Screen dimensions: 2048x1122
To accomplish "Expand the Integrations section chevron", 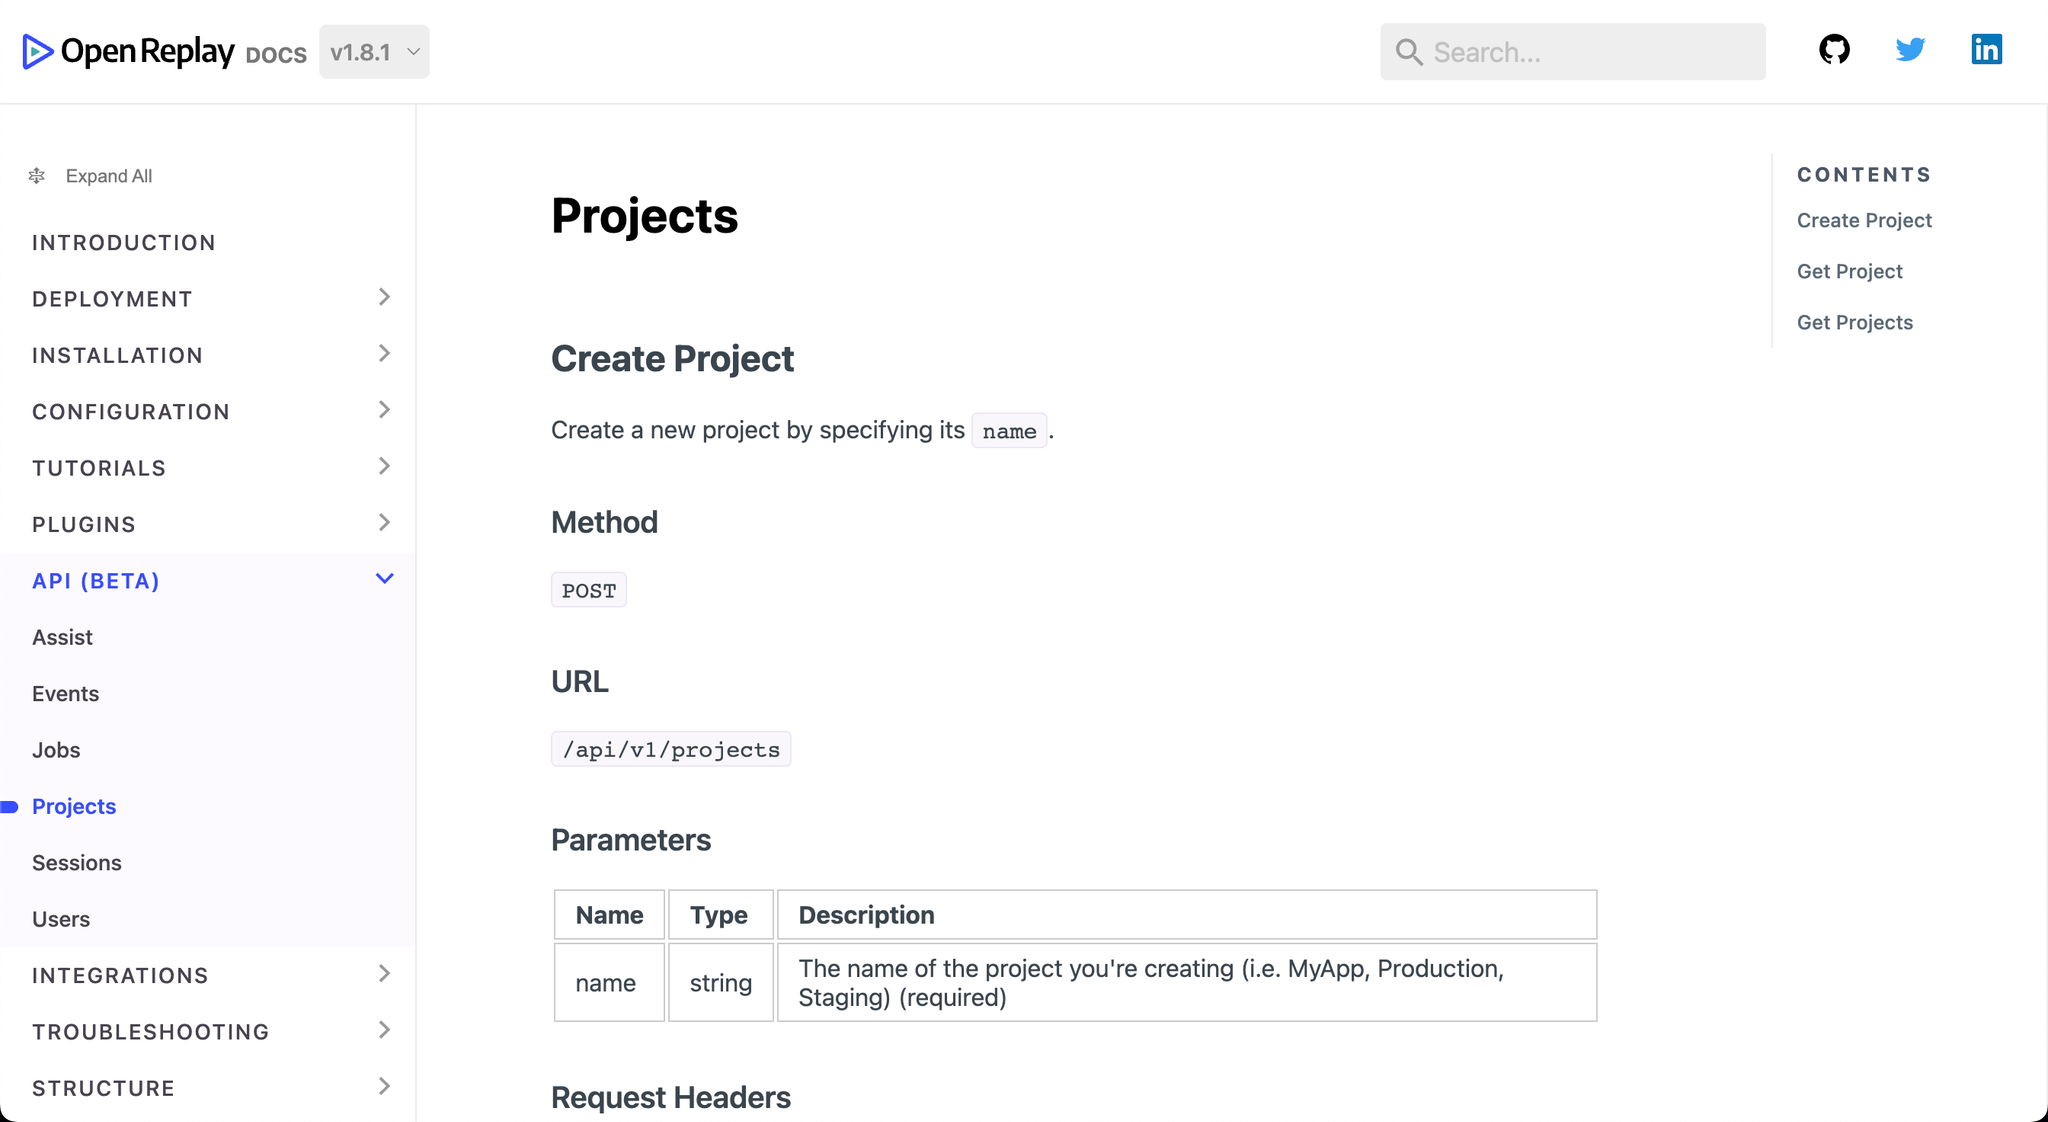I will point(384,973).
